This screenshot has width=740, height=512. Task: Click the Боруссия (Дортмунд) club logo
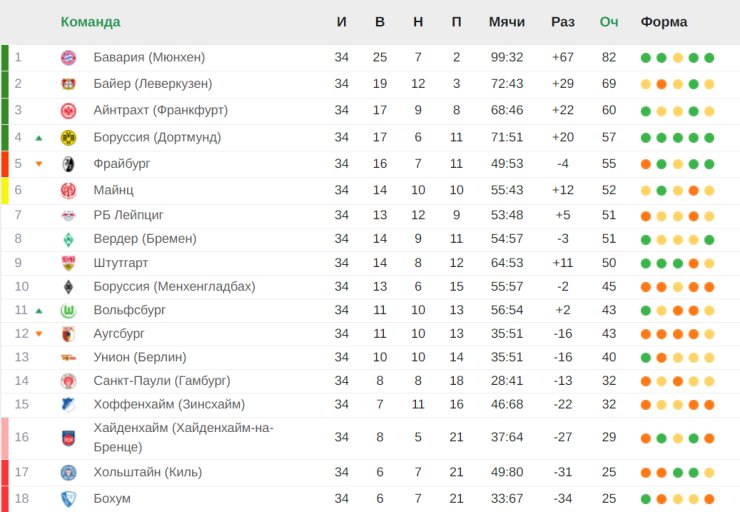[68, 137]
